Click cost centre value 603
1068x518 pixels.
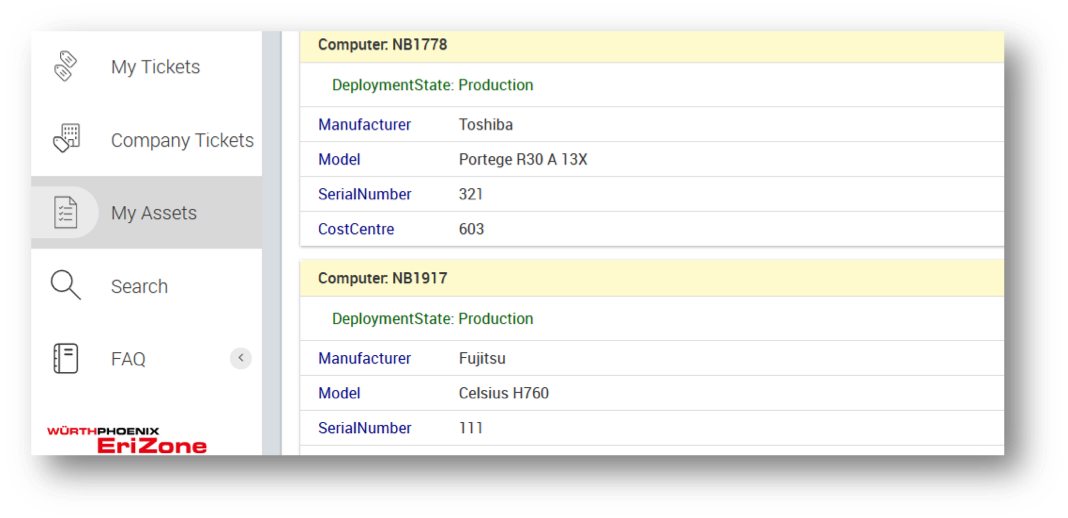pyautogui.click(x=471, y=229)
